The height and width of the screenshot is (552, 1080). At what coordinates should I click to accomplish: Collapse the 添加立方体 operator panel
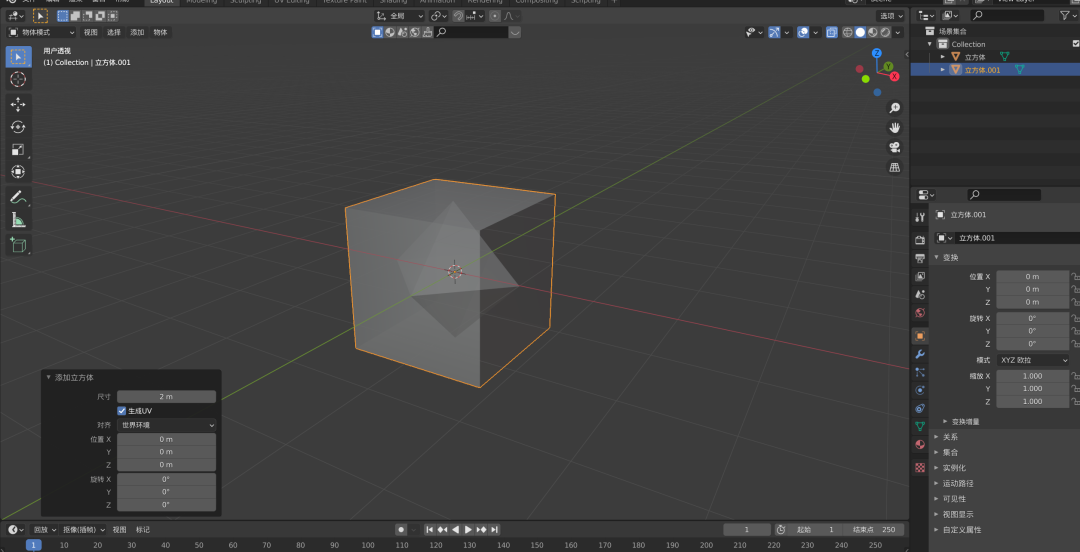(x=48, y=378)
